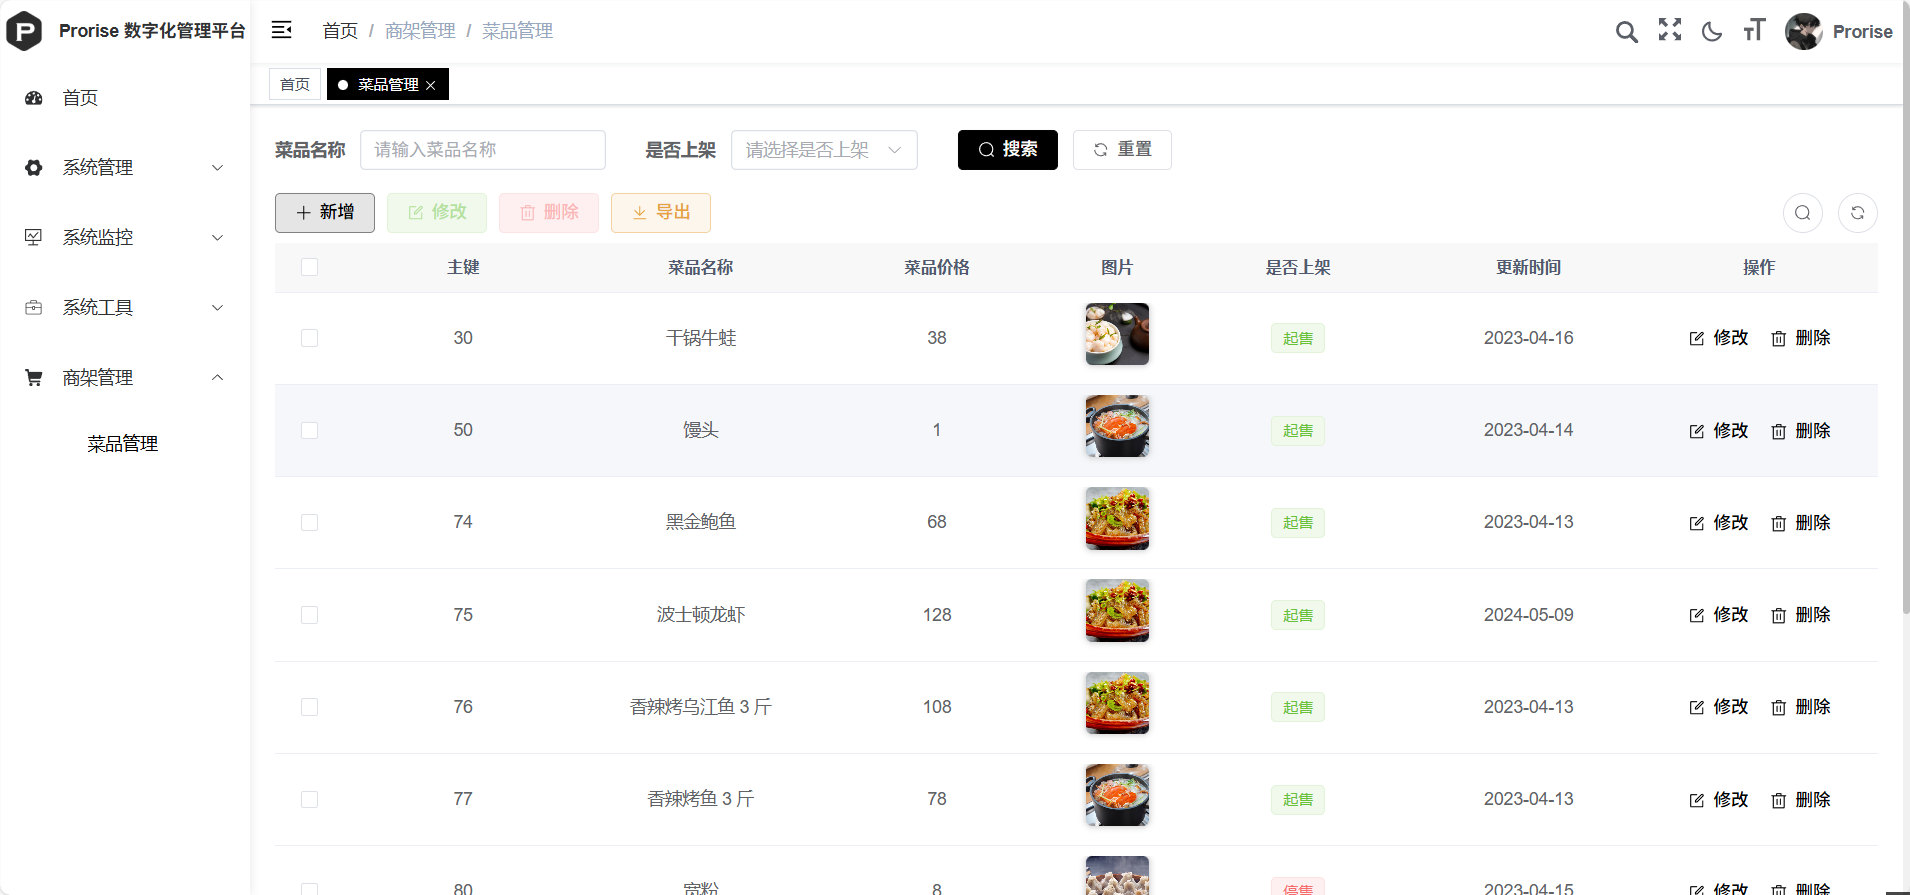Open the font size setting icon
The image size is (1910, 895).
(1754, 31)
